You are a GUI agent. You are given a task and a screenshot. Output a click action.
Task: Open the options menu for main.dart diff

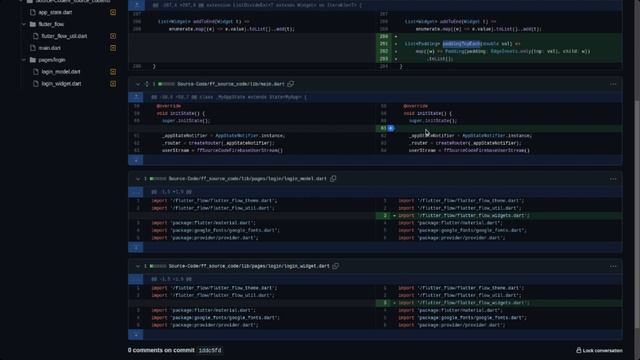[613, 84]
